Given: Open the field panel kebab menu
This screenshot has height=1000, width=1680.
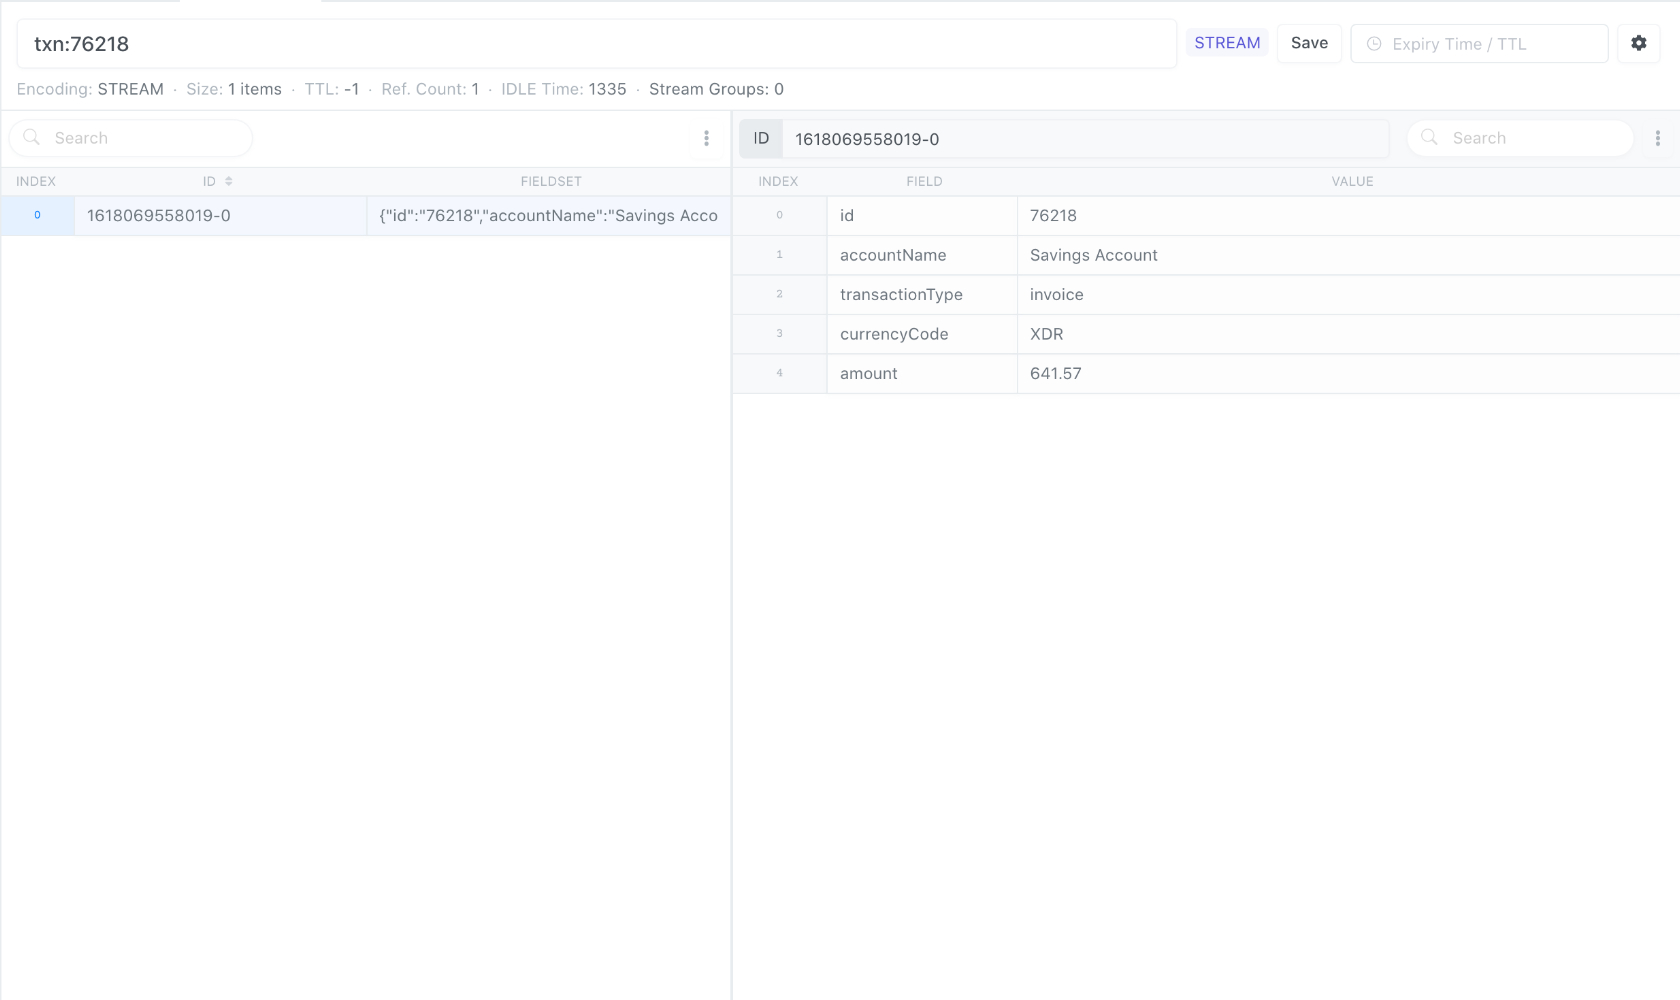Looking at the screenshot, I should point(1657,138).
